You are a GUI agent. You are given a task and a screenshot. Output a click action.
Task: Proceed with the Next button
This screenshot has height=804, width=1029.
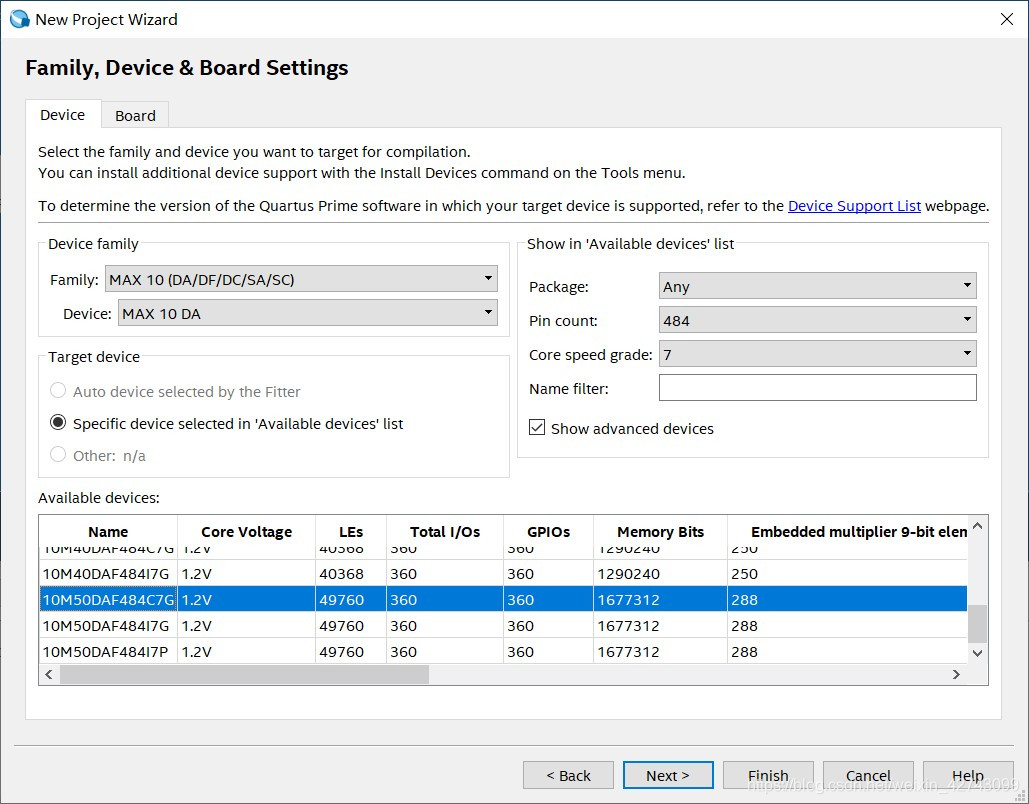pos(668,775)
